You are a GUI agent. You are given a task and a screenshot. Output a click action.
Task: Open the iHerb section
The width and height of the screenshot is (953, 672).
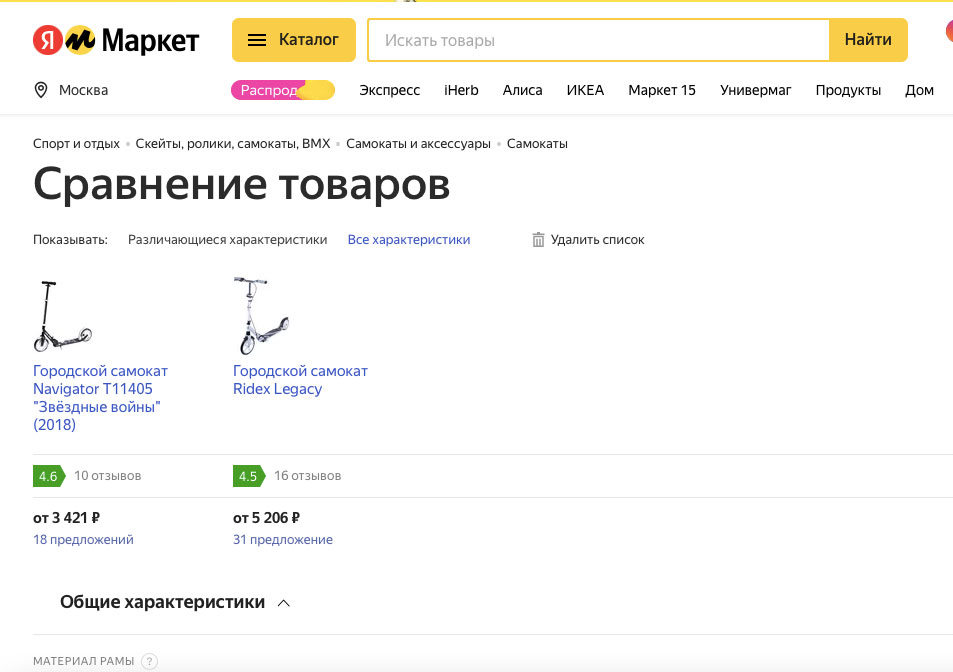point(461,90)
